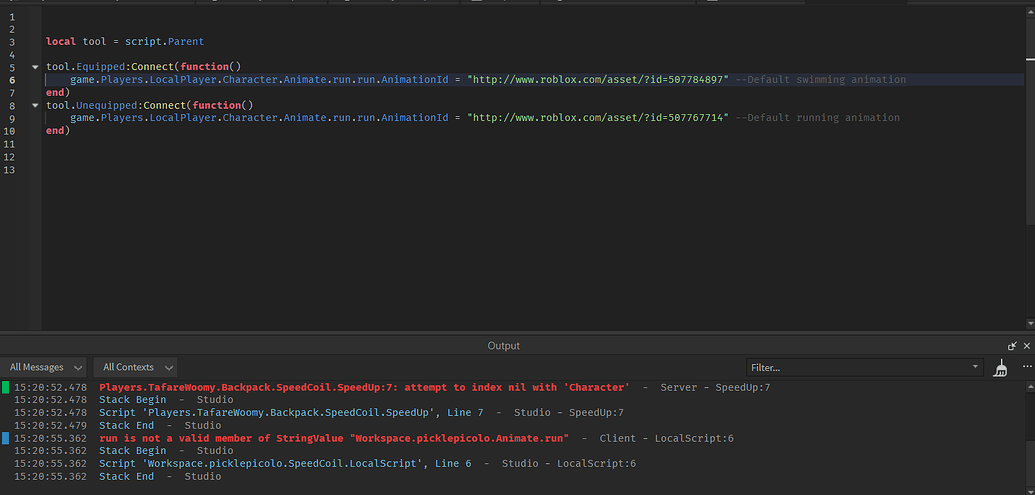Image resolution: width=1035 pixels, height=495 pixels.
Task: Click line number 11 in the gutter
Action: click(9, 144)
